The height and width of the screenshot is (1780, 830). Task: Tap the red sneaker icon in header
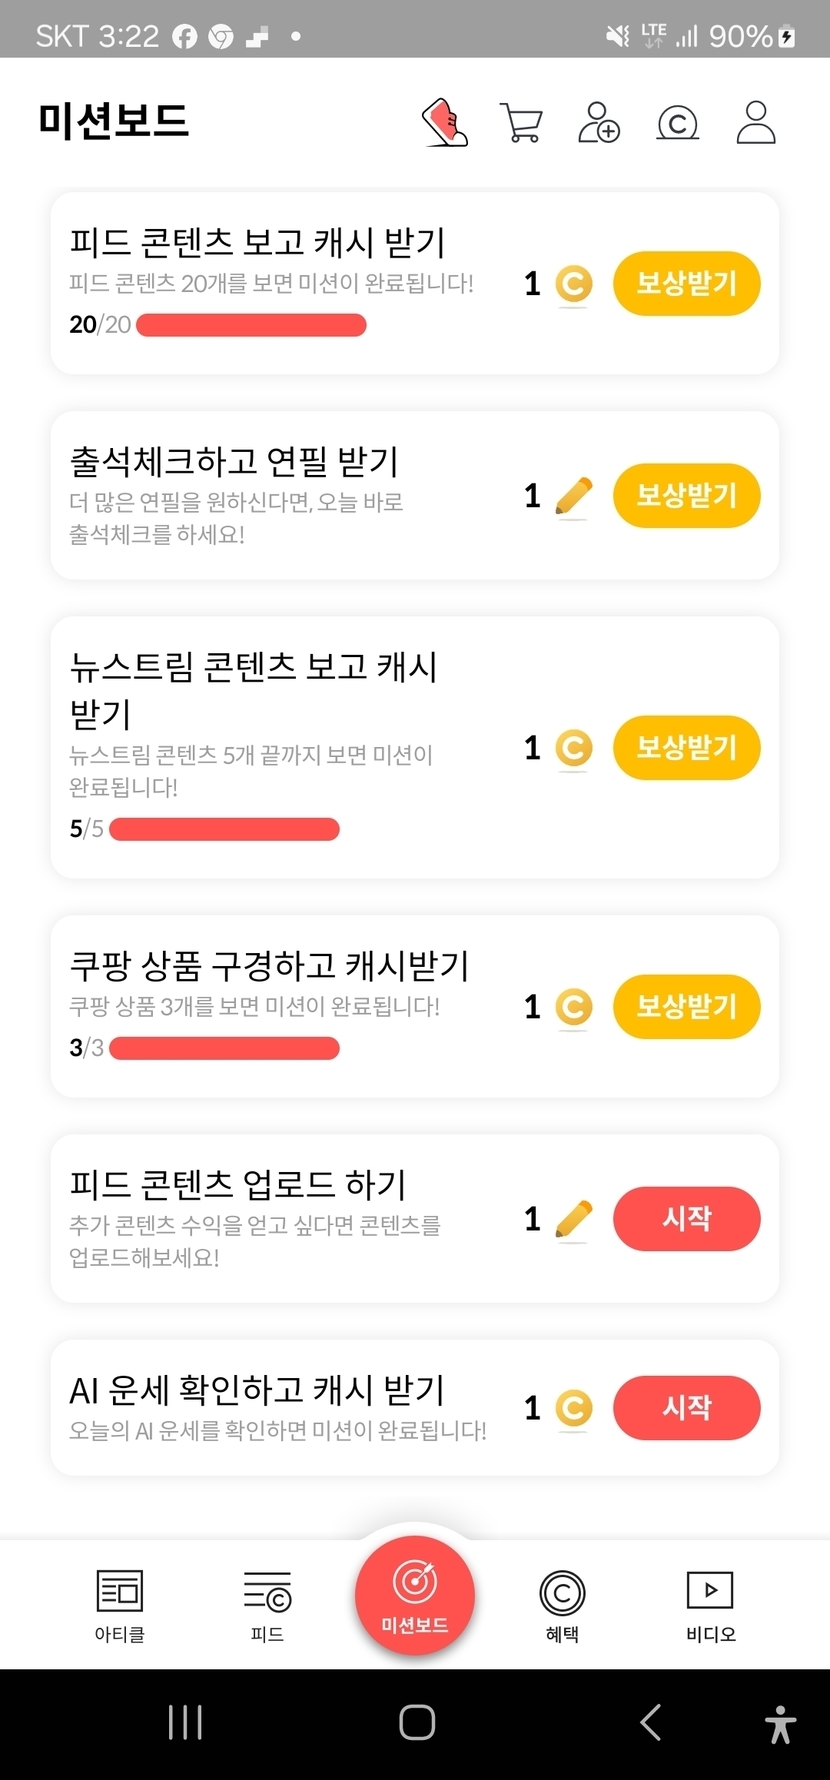click(445, 123)
